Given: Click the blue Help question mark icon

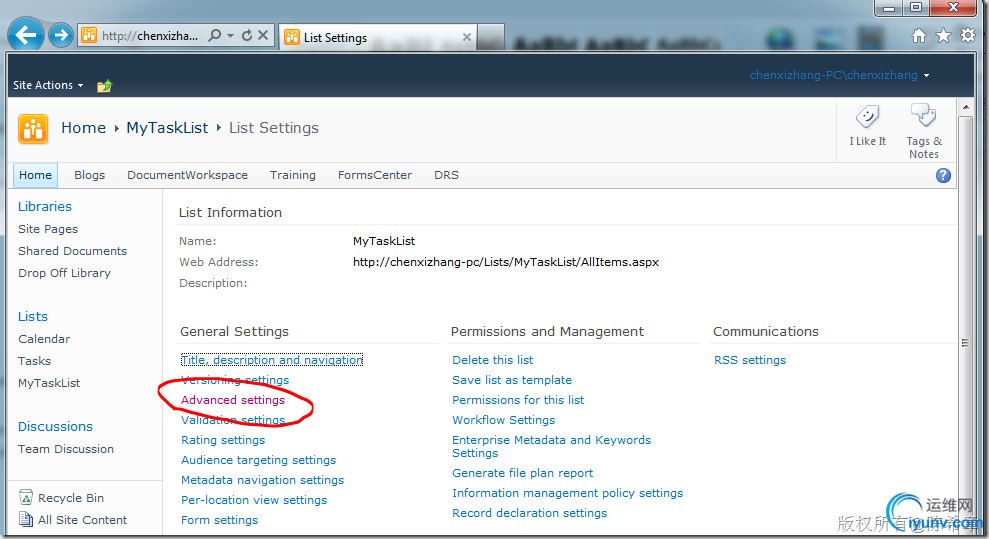Looking at the screenshot, I should [943, 176].
